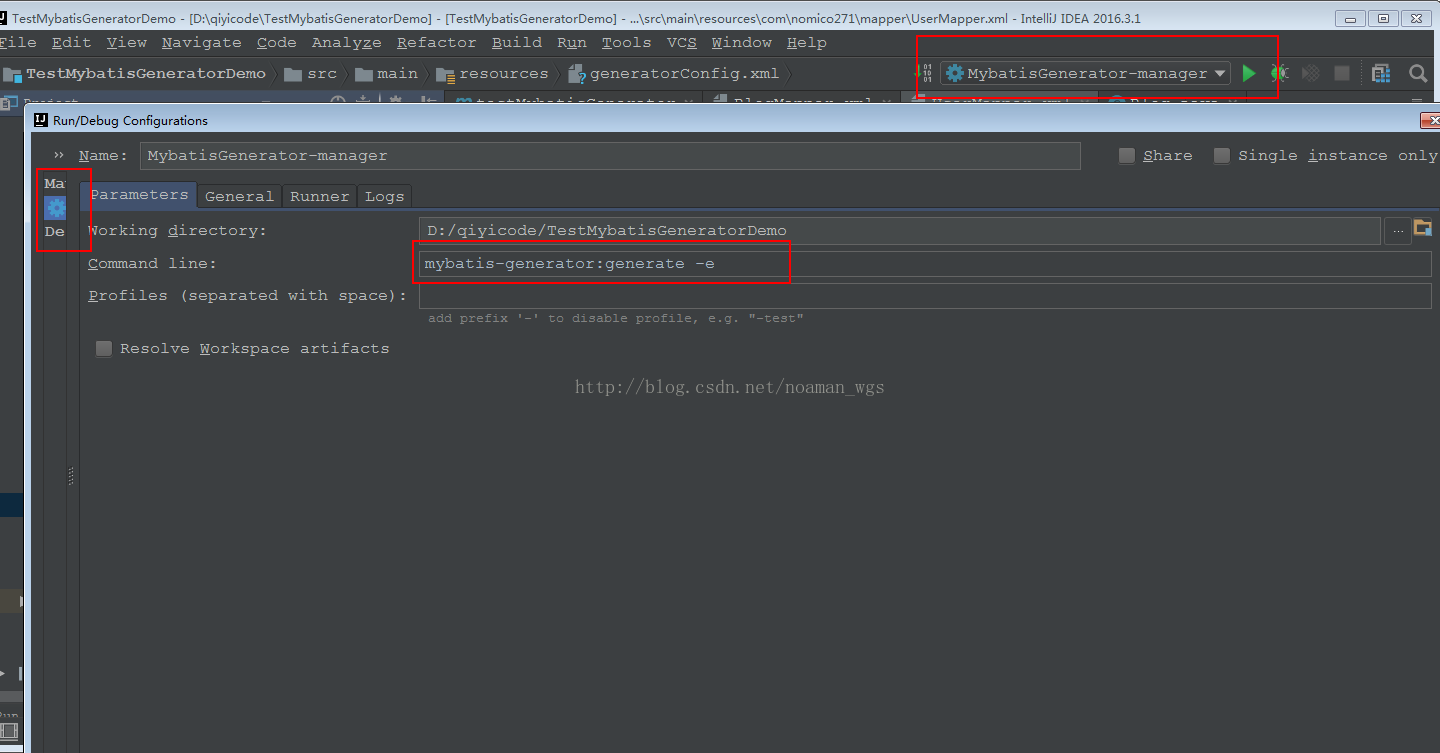Open the Help menu

(x=807, y=42)
